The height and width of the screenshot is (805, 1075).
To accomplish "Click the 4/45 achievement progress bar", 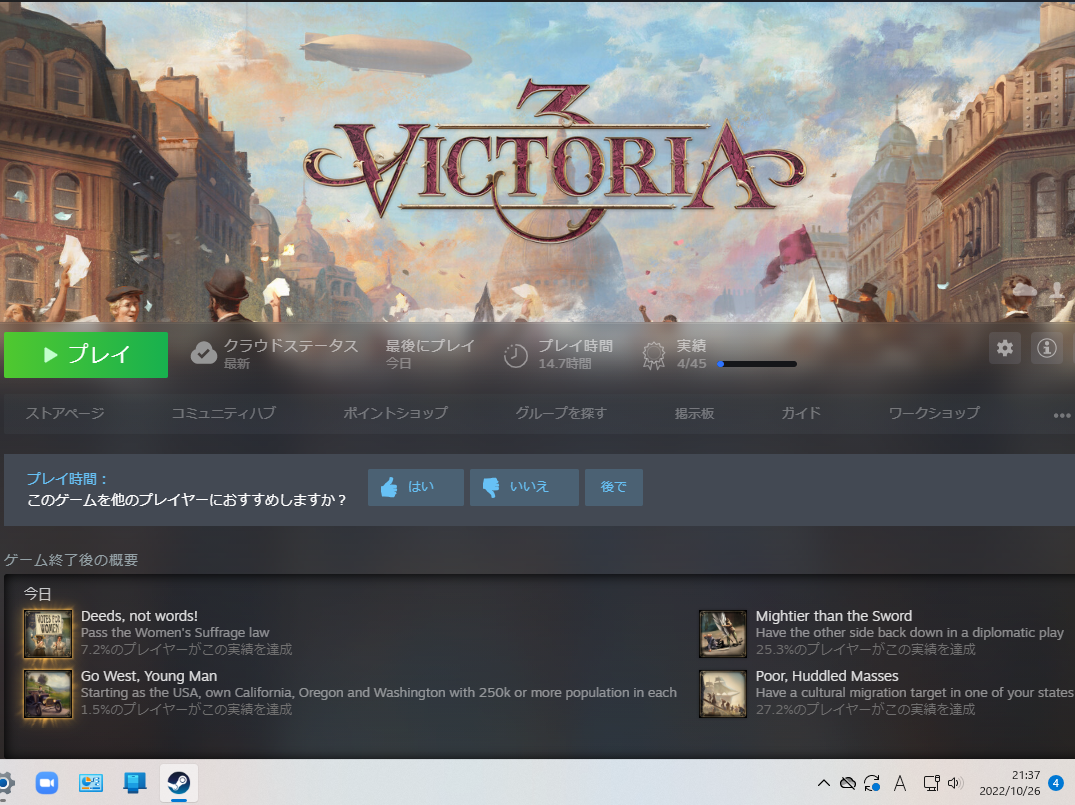I will (756, 364).
